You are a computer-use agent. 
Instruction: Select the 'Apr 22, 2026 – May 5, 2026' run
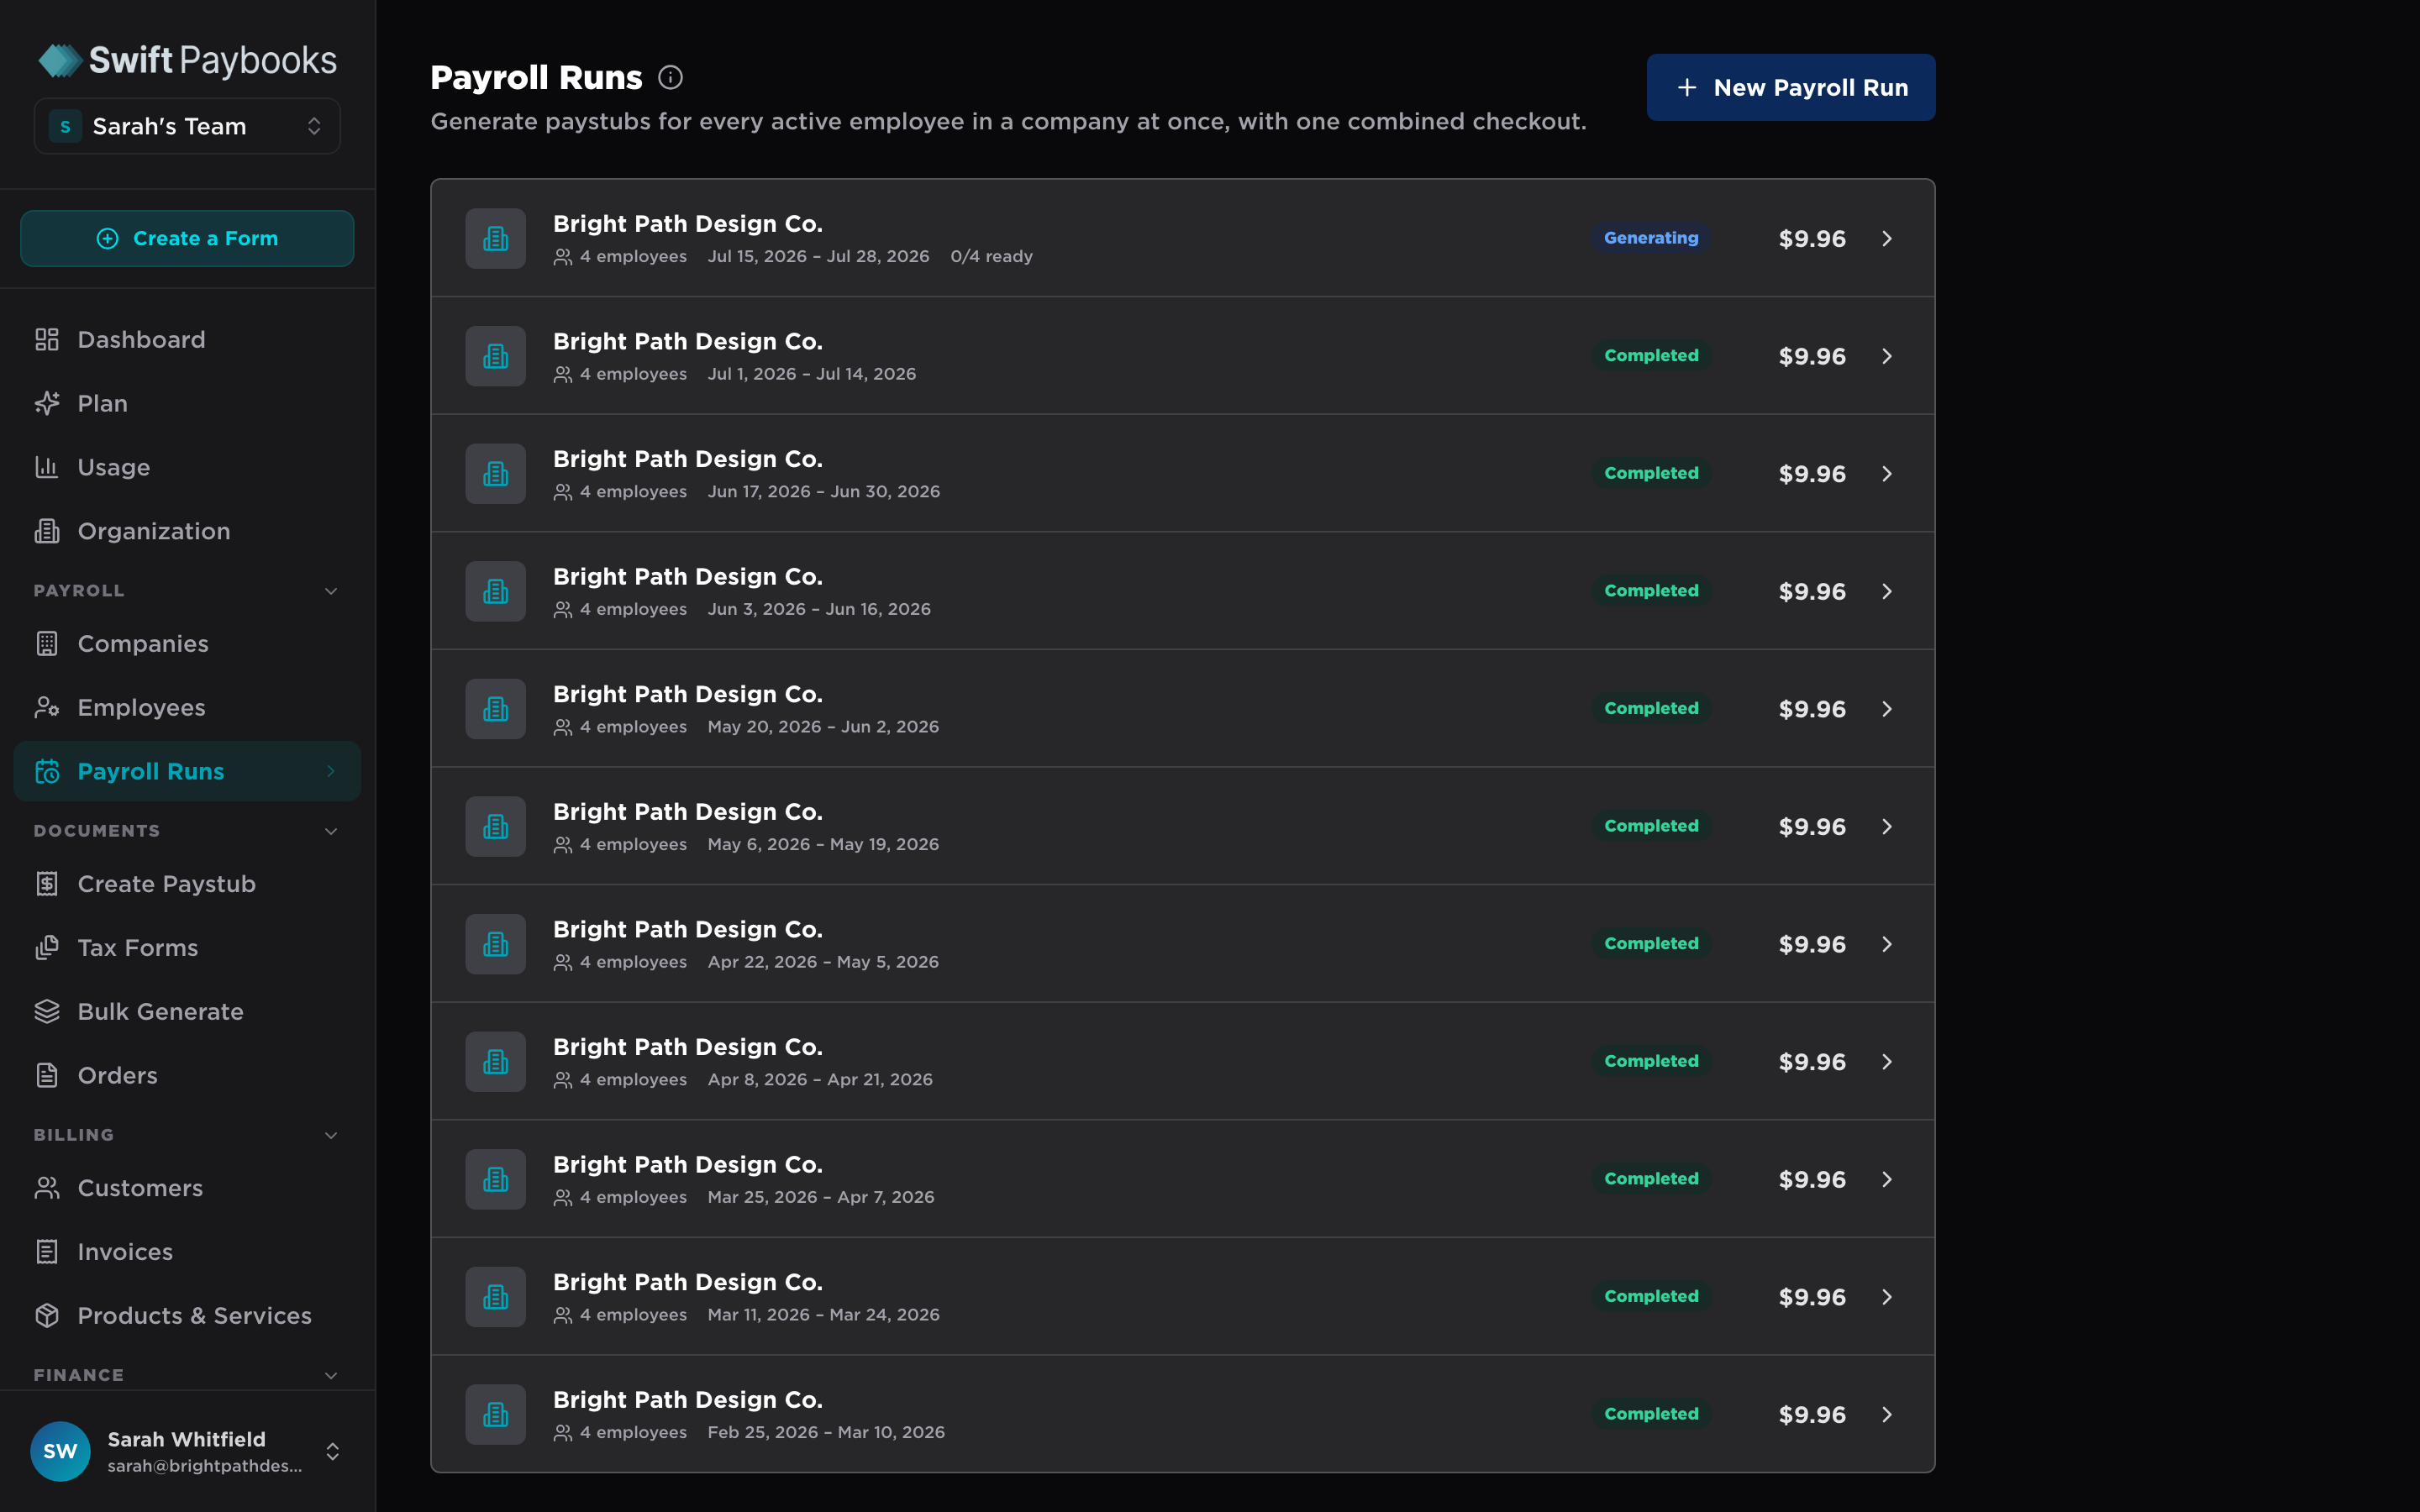pyautogui.click(x=1182, y=944)
